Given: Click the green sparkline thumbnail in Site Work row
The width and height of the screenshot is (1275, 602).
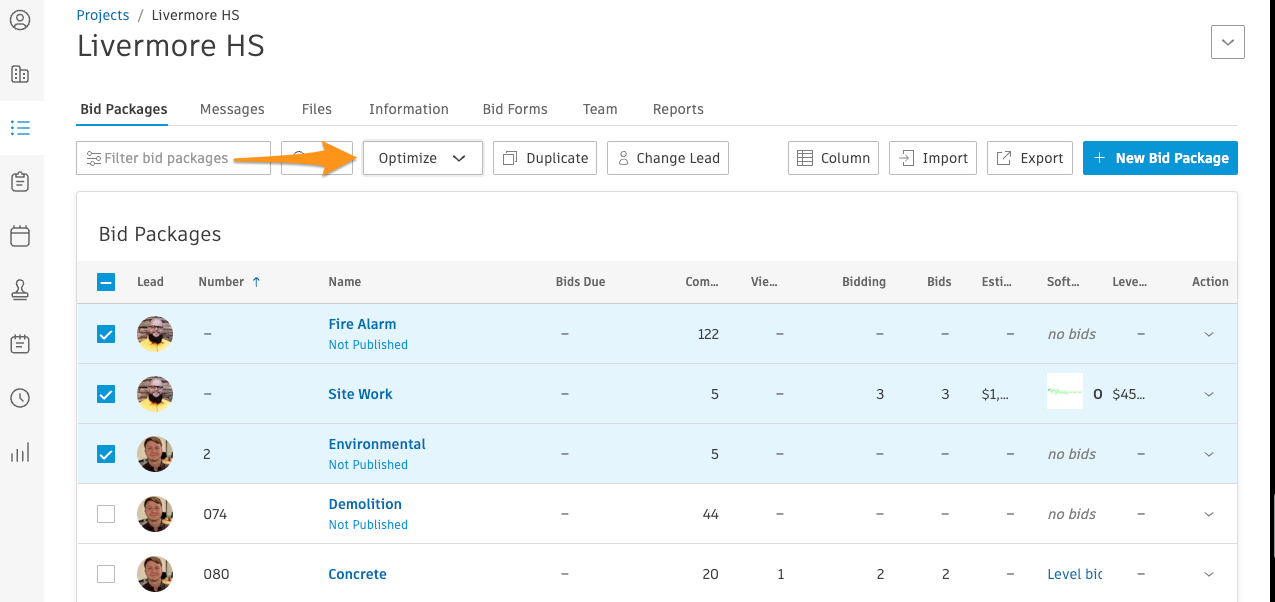Looking at the screenshot, I should 1064,392.
